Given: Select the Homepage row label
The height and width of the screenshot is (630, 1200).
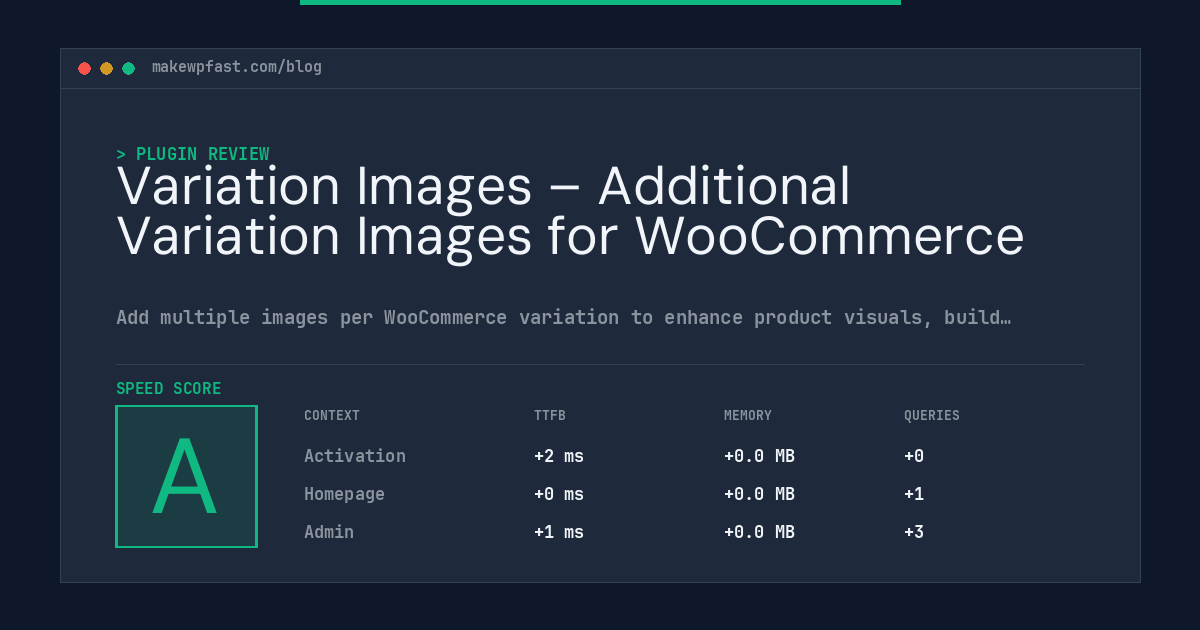Looking at the screenshot, I should point(344,494).
